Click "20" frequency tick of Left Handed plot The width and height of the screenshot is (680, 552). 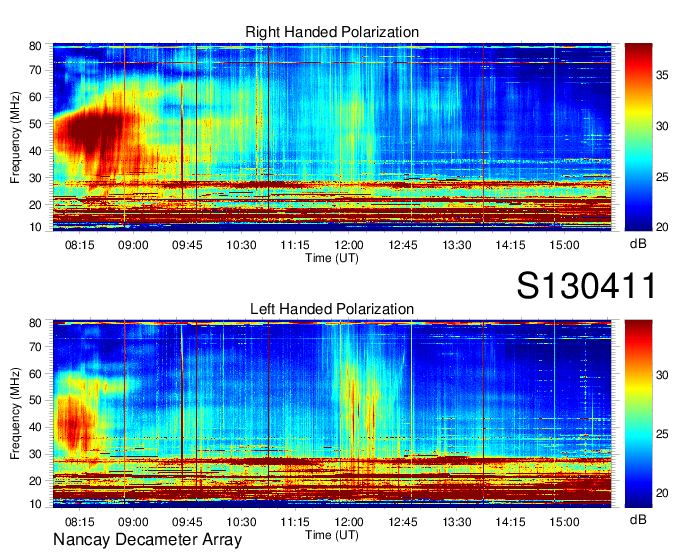point(35,481)
